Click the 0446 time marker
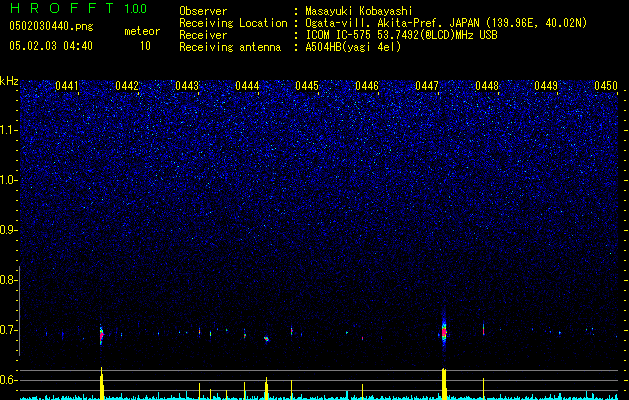 tap(367, 86)
